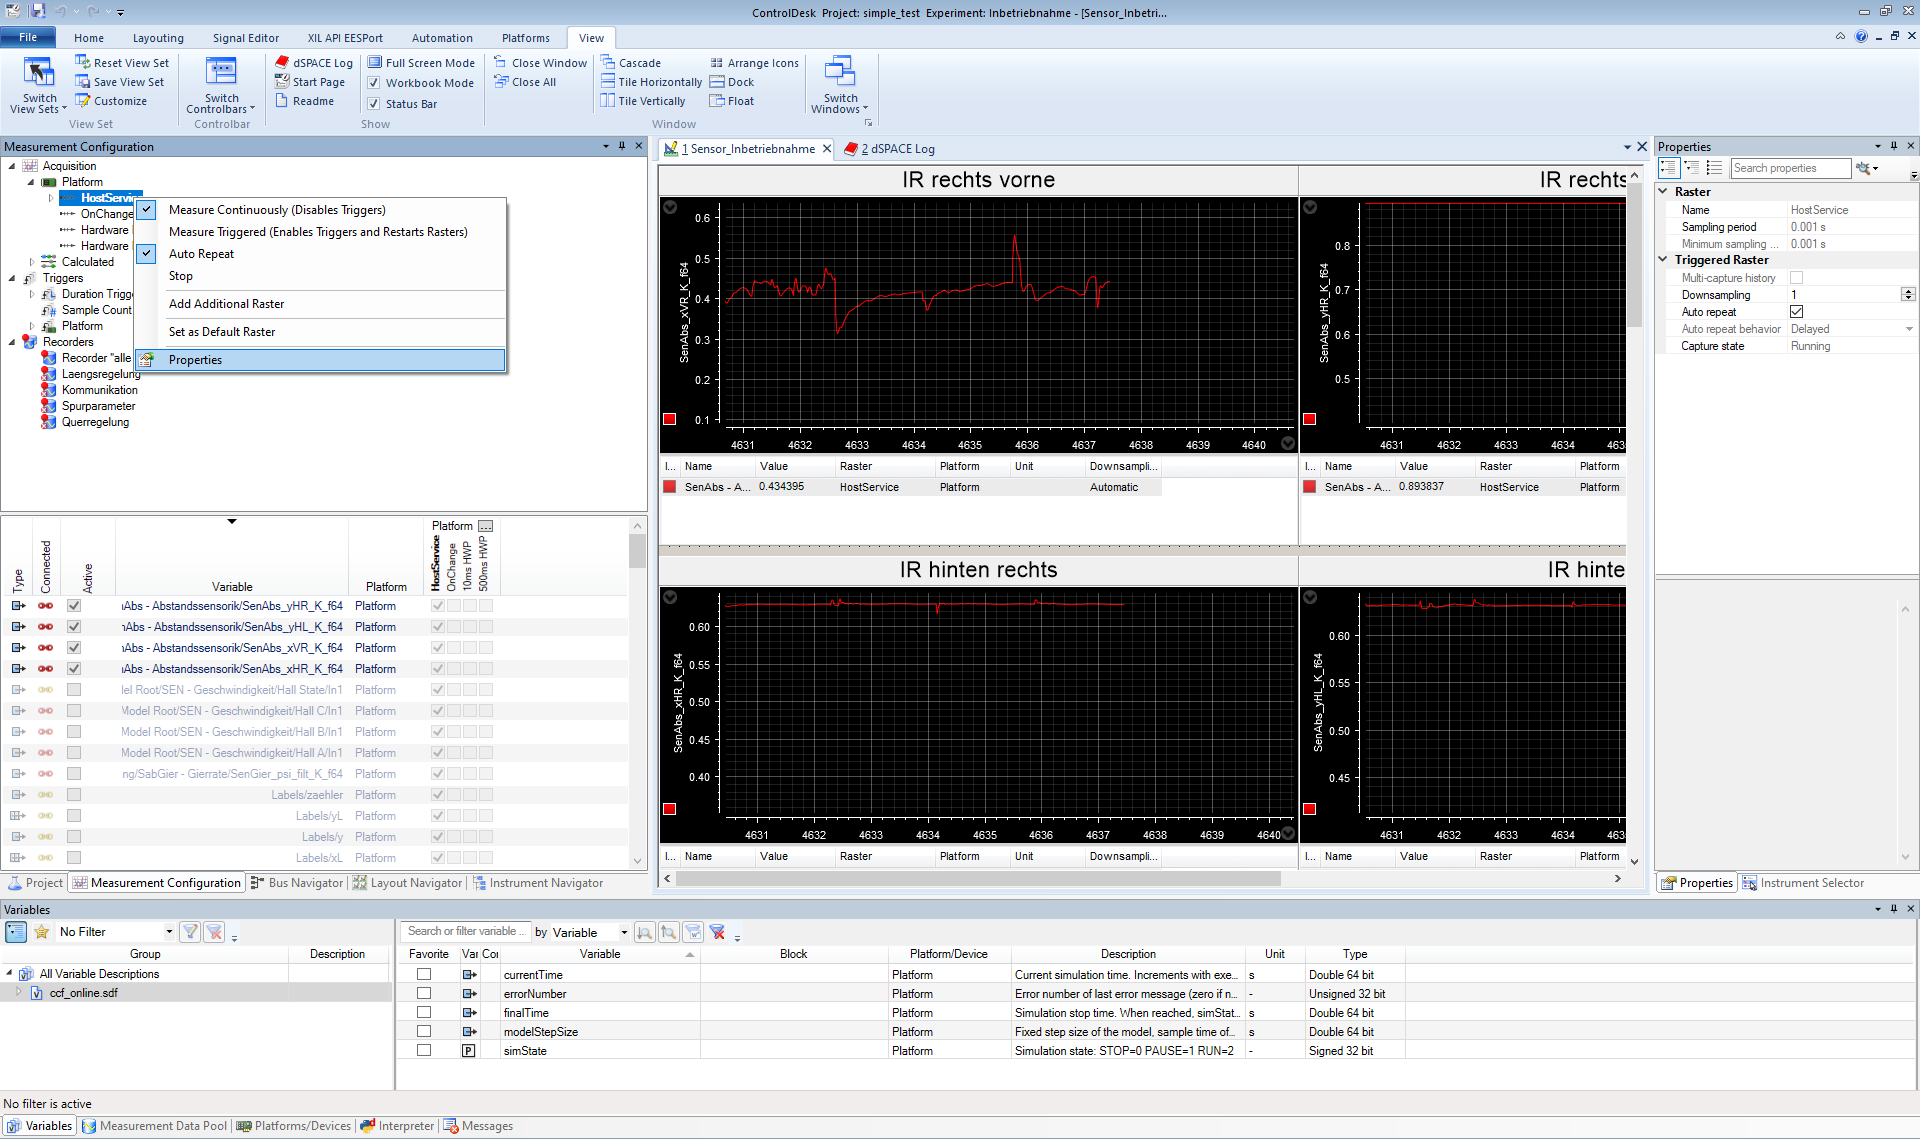
Task: Toggle the Workbook Mode checkbox
Action: [x=374, y=83]
